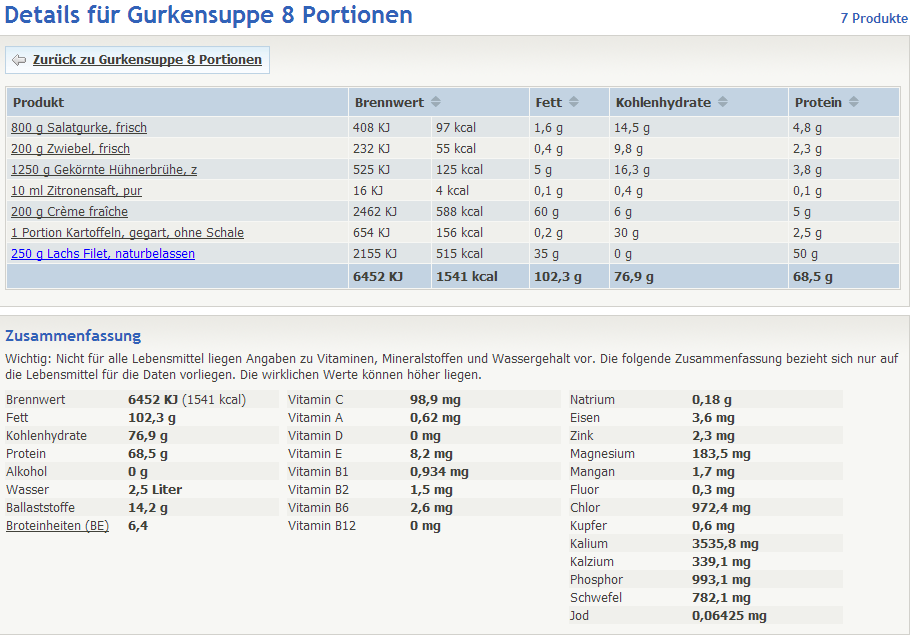Viewport: 913px width, 636px height.
Task: Select 1250 g Gekörnte Hühnerbrühe link
Action: tap(104, 170)
